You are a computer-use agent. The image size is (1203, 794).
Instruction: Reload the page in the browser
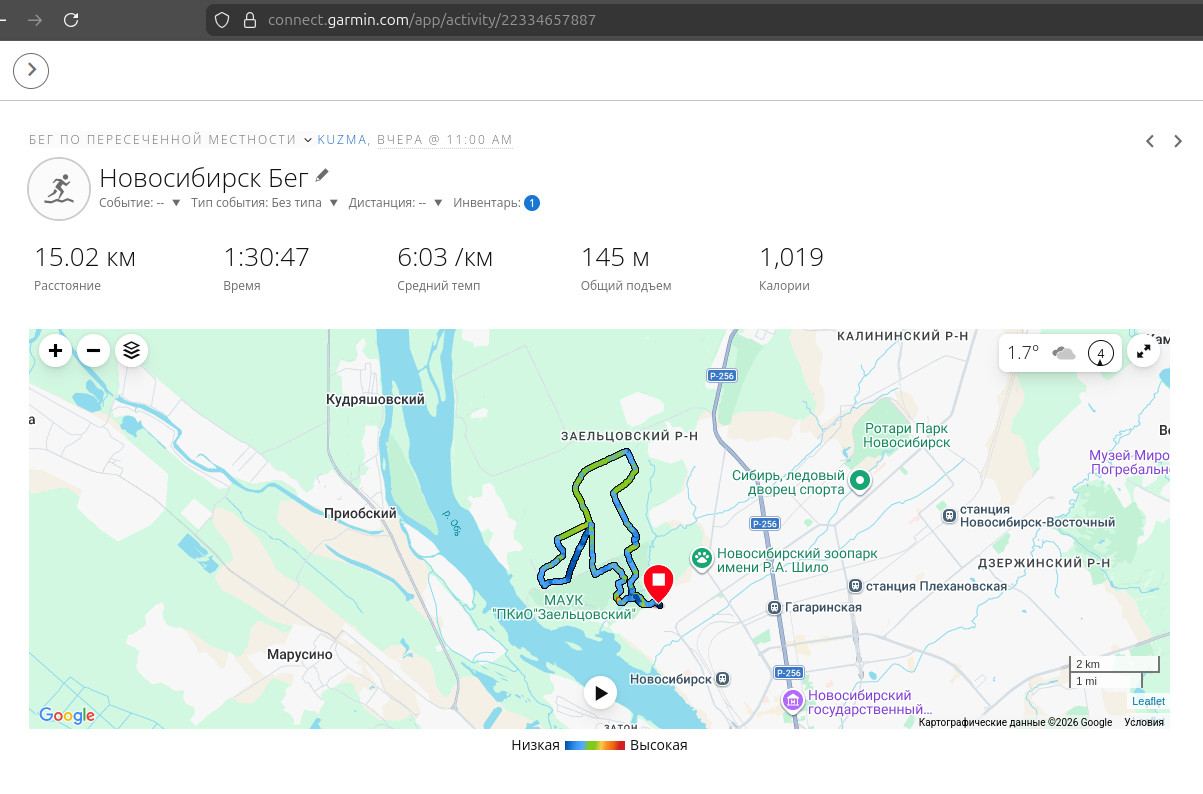(x=70, y=20)
